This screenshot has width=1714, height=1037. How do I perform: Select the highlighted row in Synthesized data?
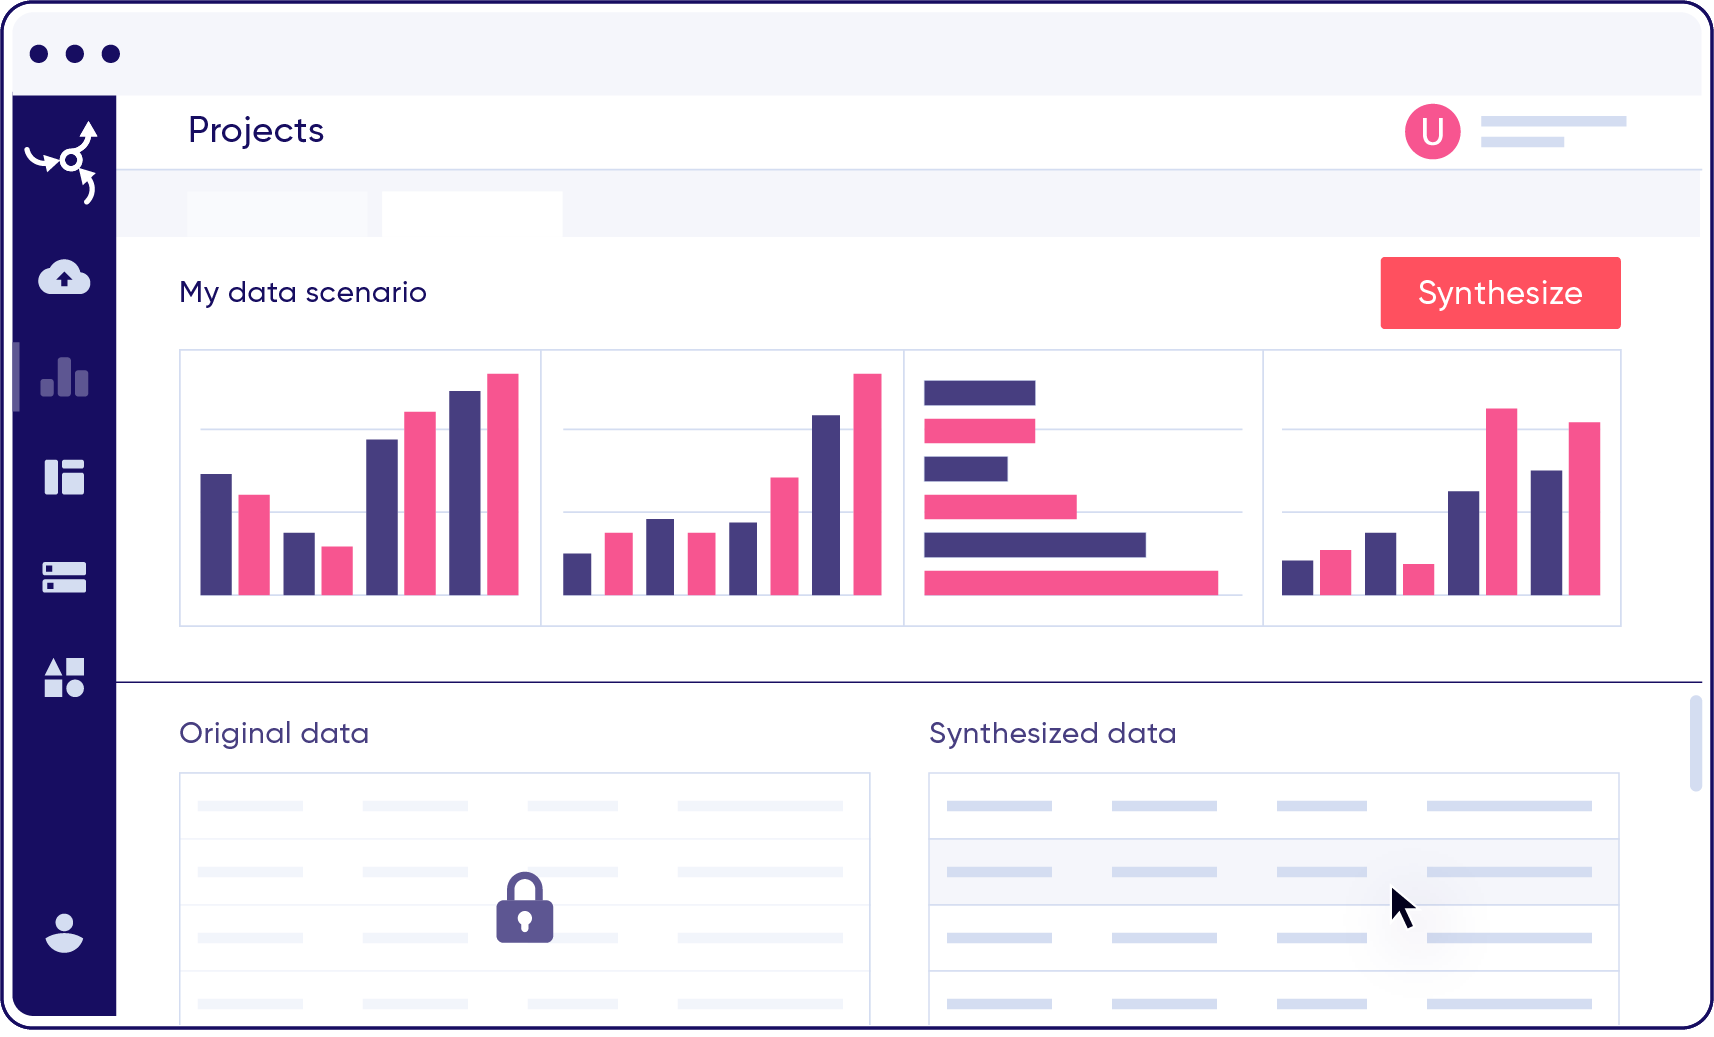1273,872
